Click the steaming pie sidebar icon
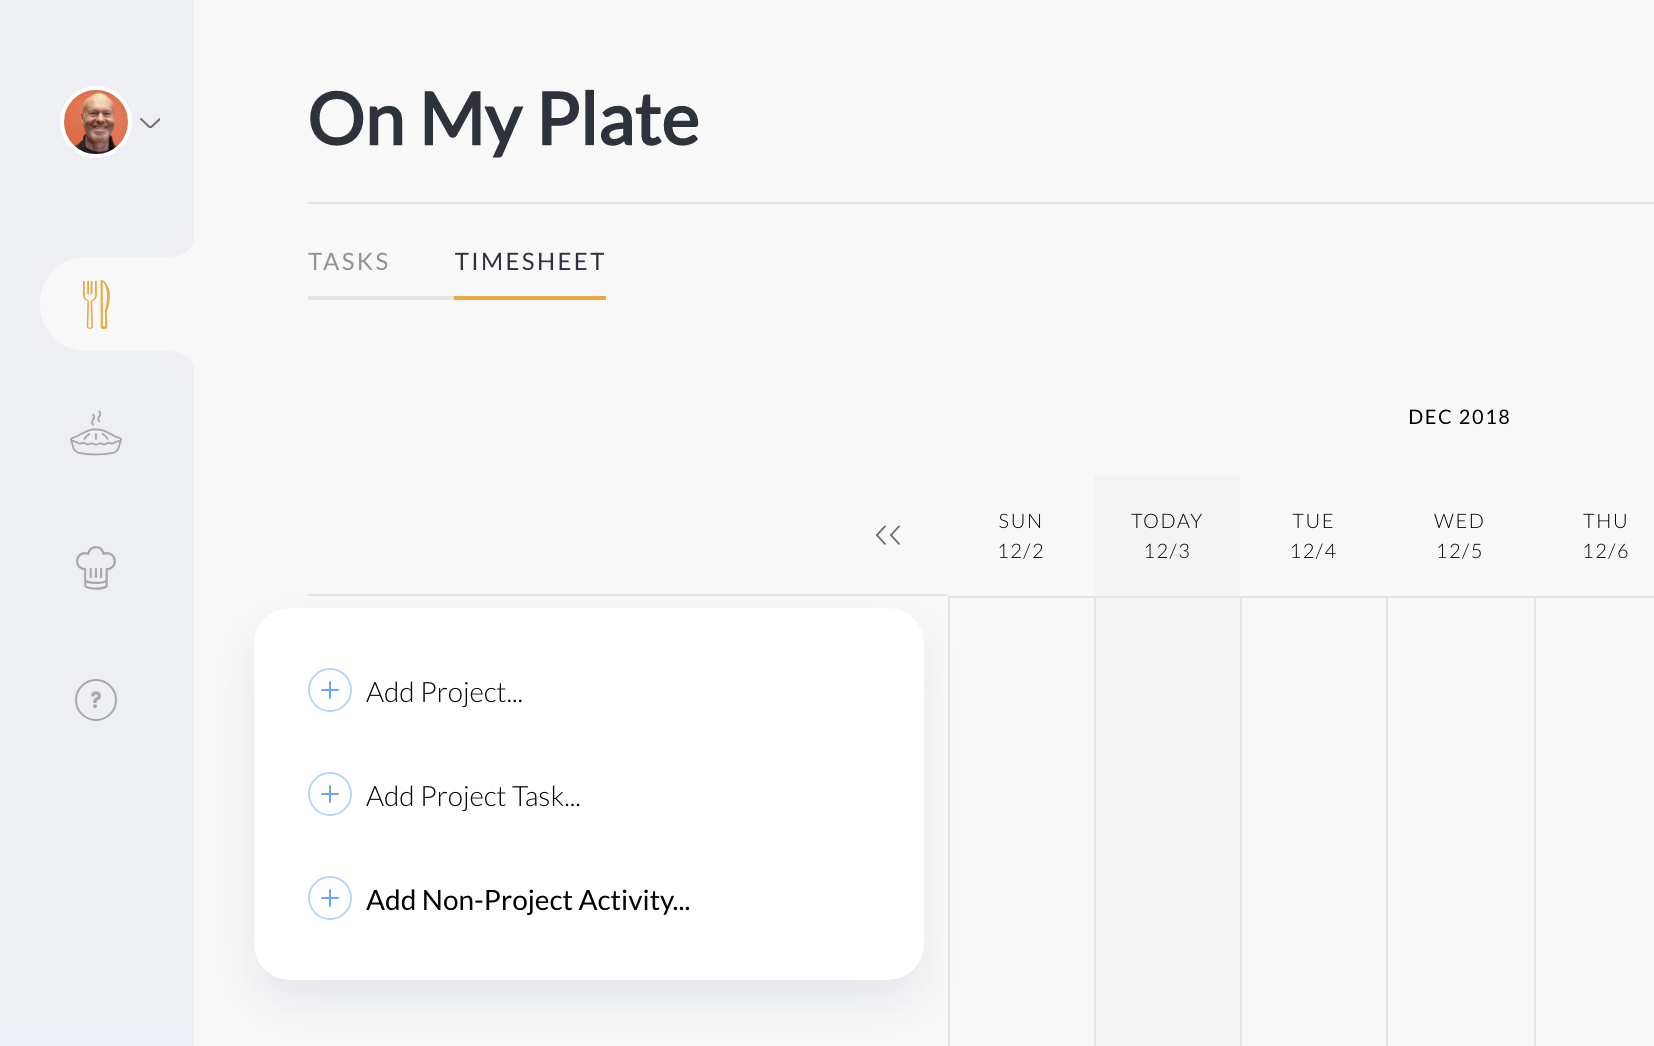Image resolution: width=1654 pixels, height=1046 pixels. click(x=96, y=435)
